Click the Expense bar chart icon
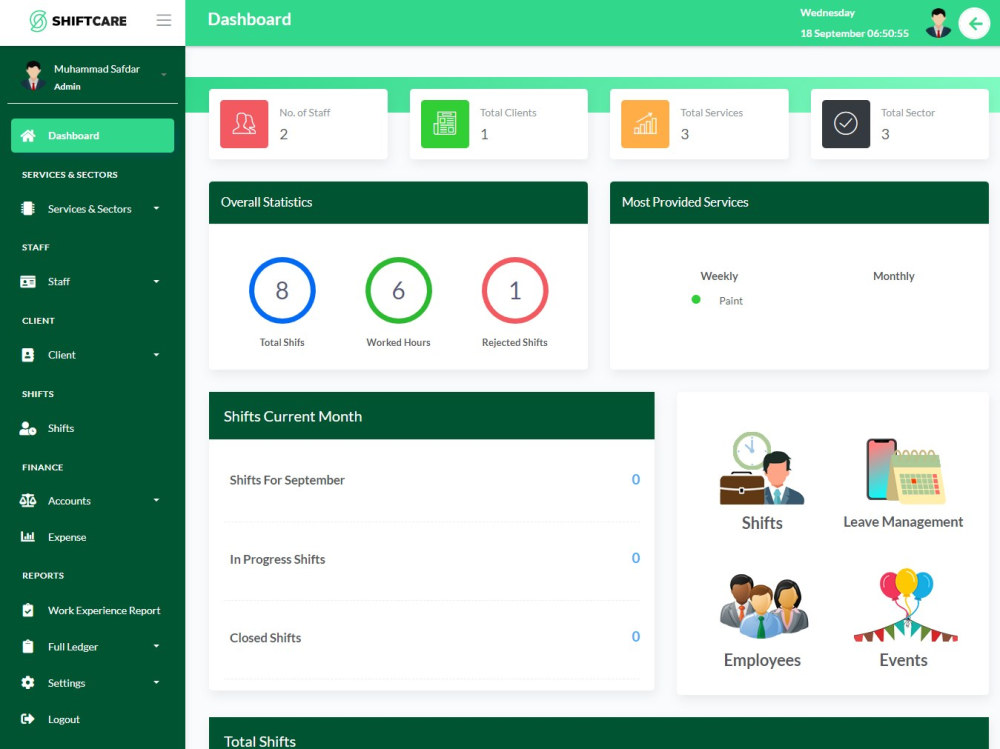 (27, 537)
